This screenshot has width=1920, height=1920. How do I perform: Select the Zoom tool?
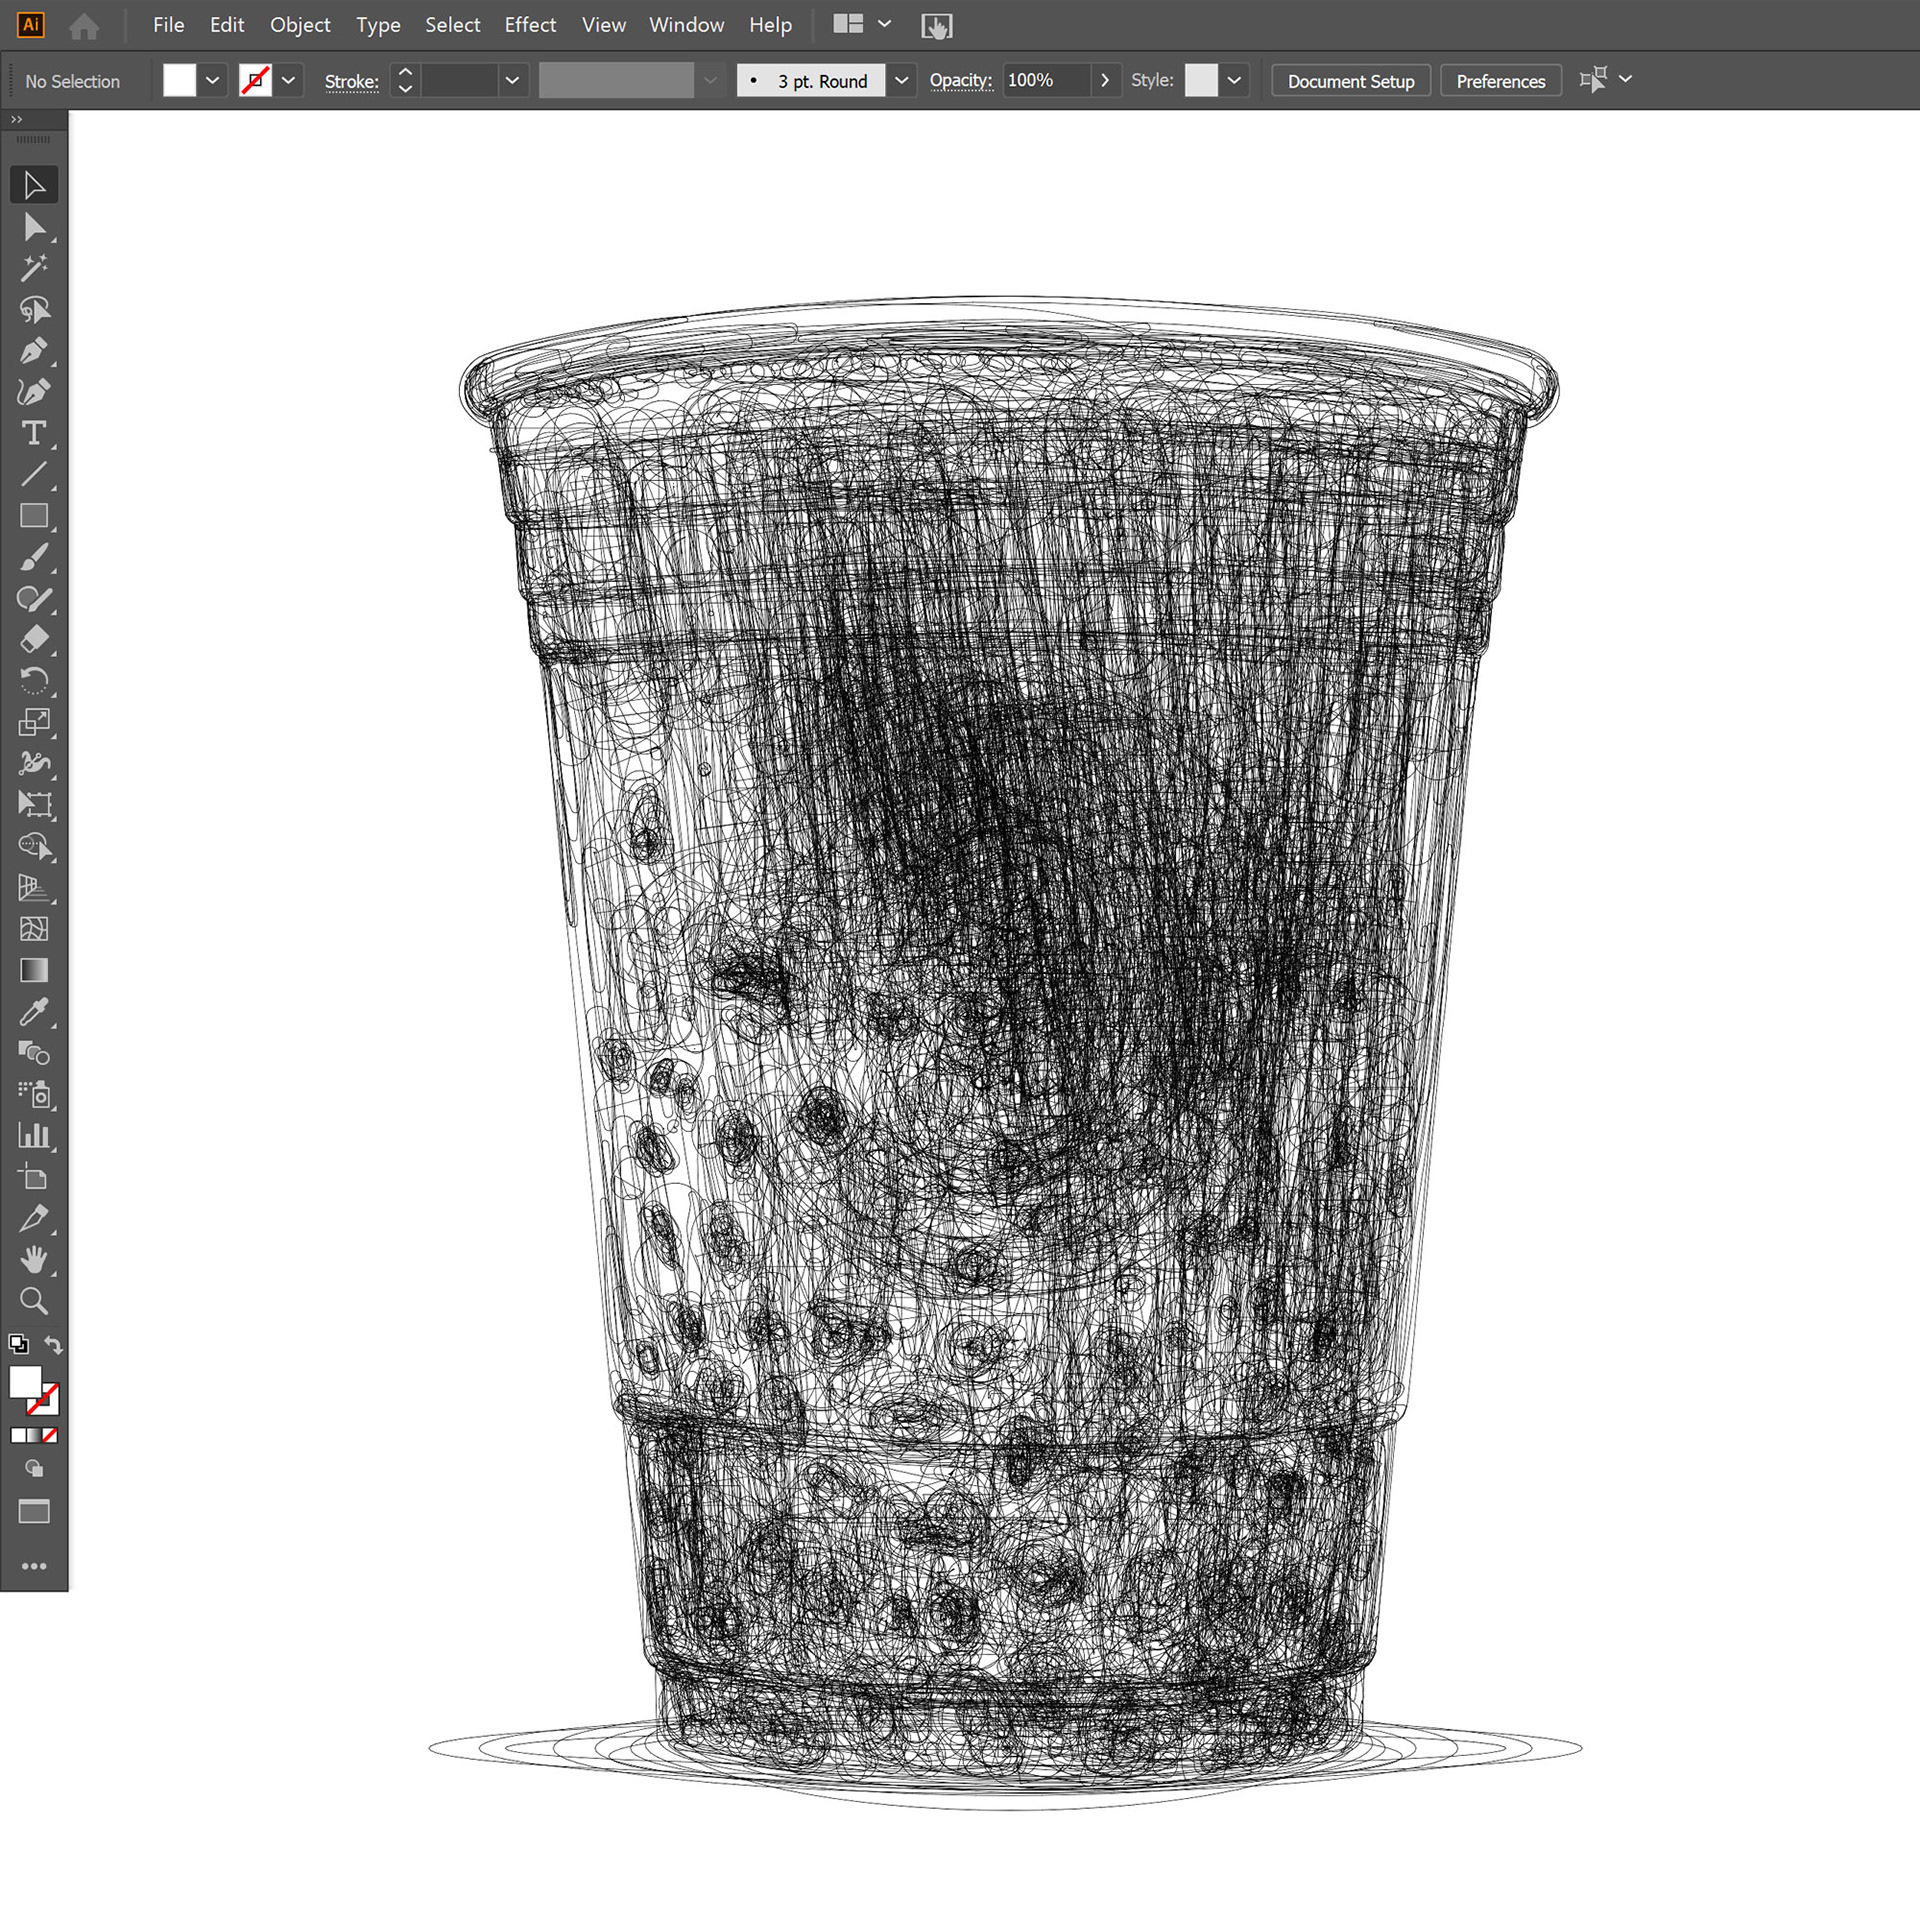coord(33,1301)
